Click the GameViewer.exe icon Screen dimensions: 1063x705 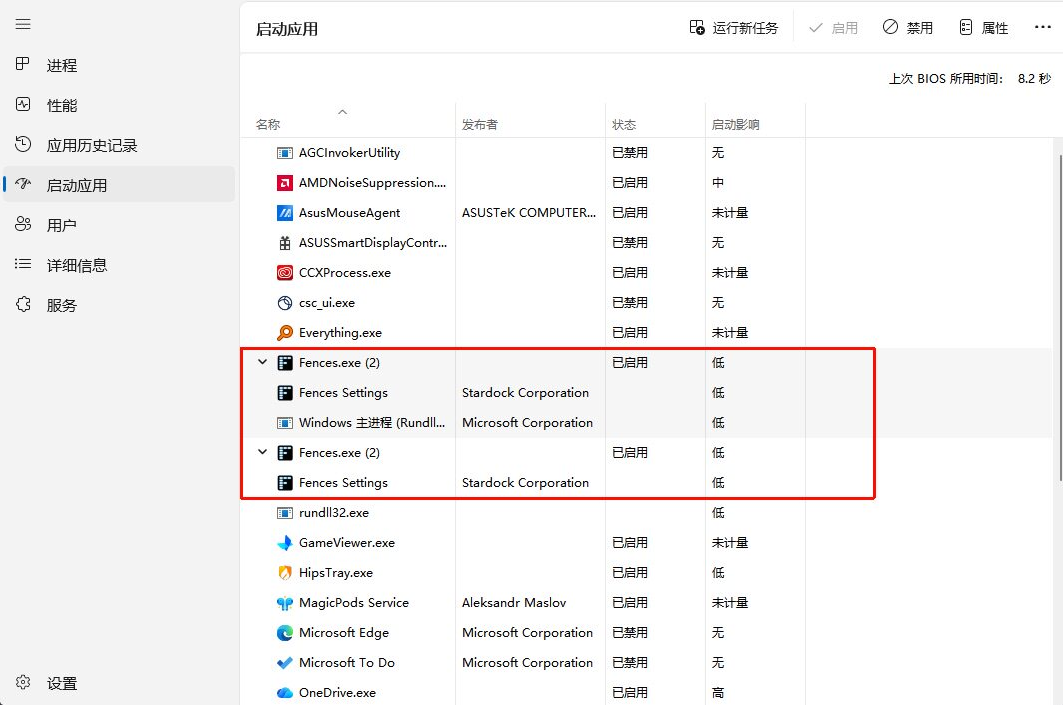coord(284,543)
